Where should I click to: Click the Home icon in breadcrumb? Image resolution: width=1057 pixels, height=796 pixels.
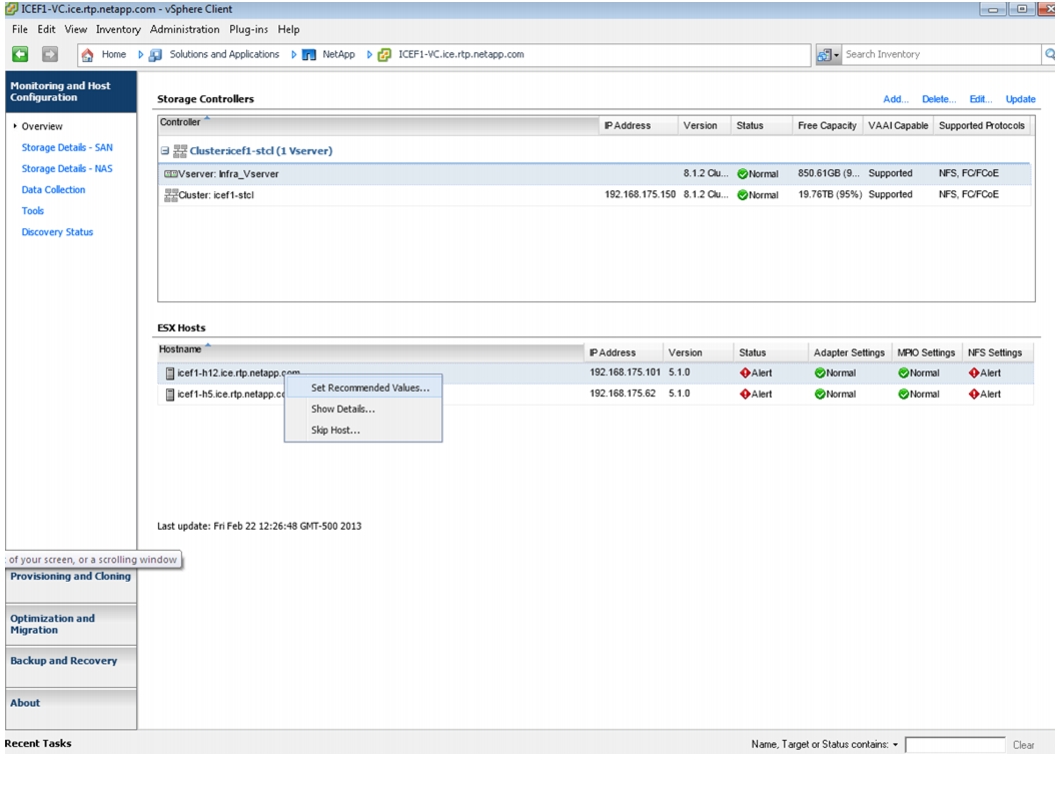tap(88, 55)
